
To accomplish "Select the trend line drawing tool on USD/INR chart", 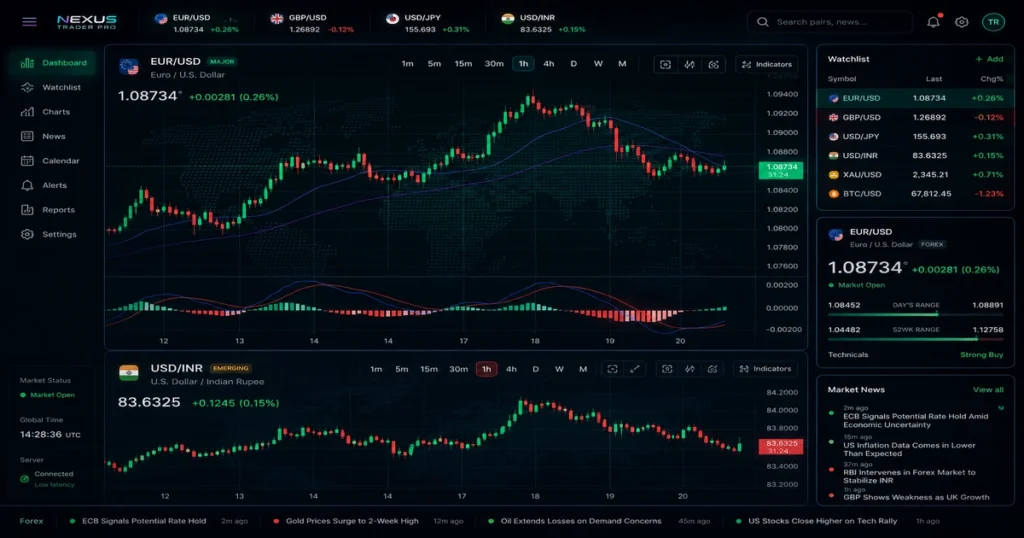I will (x=635, y=369).
